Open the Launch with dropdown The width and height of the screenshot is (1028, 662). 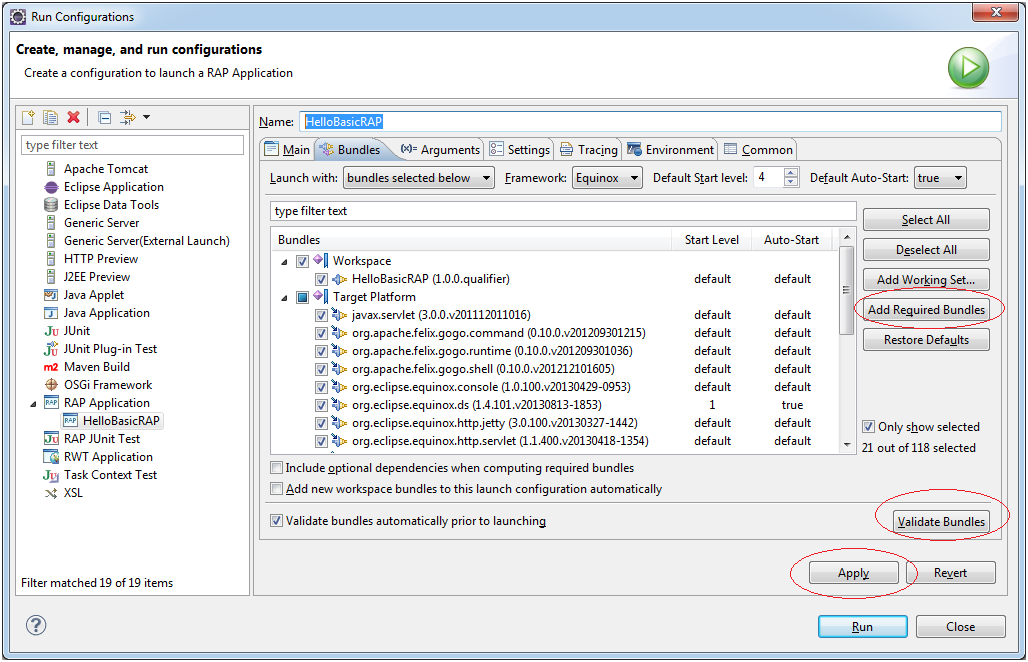[x=419, y=178]
